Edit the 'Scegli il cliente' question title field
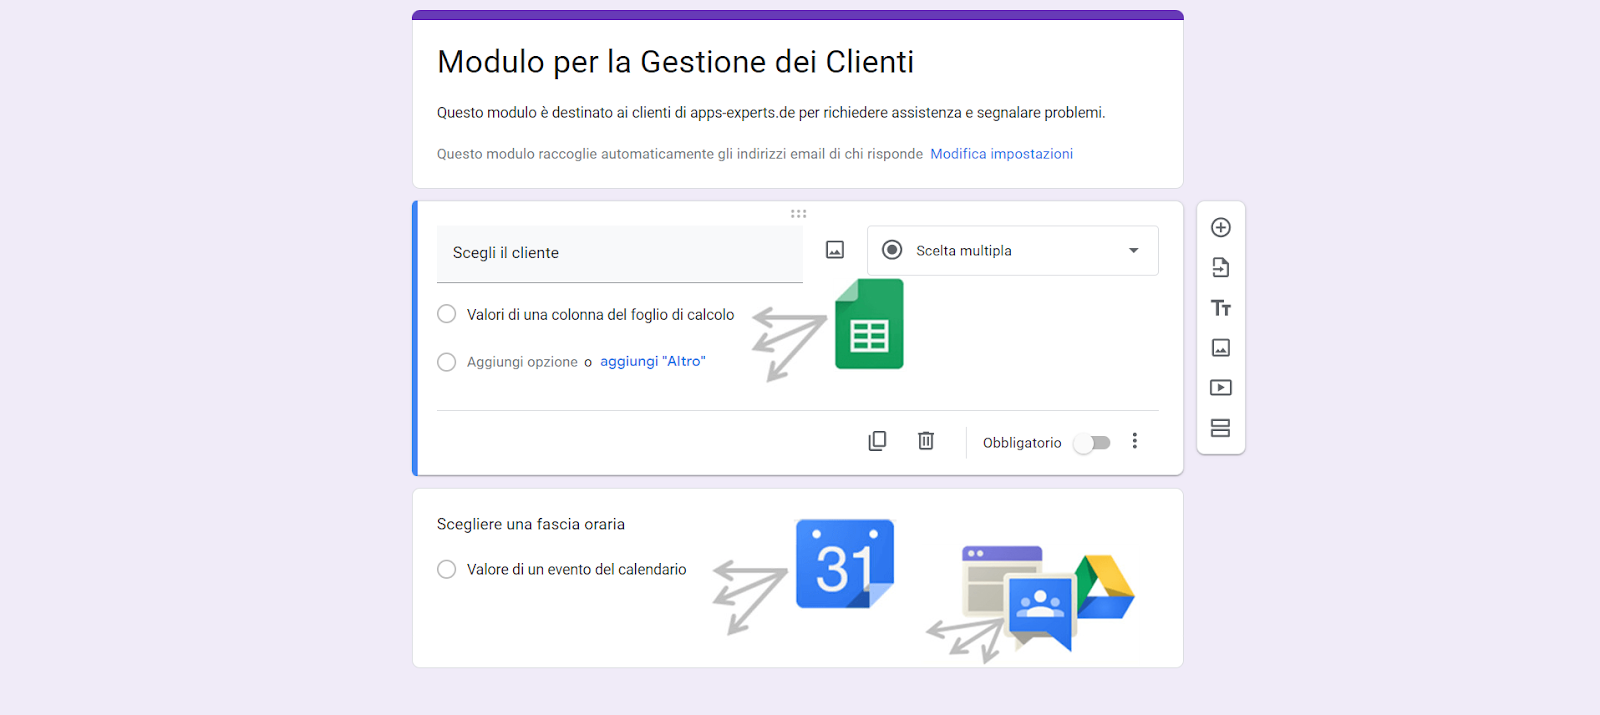 pos(620,254)
